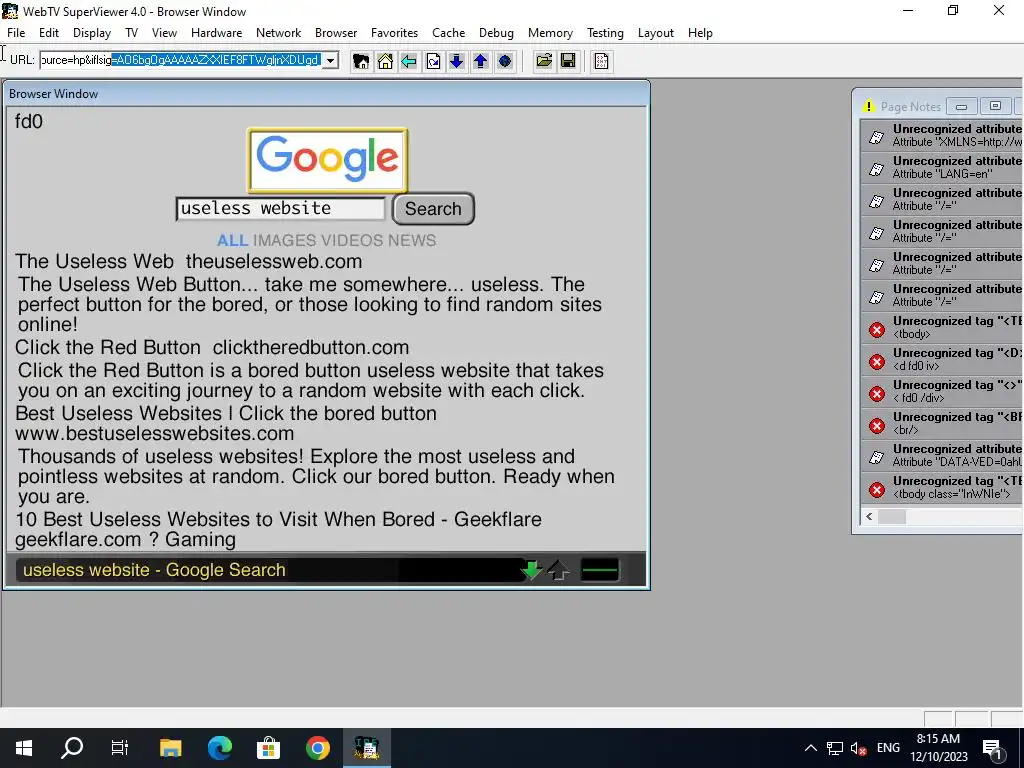Open the Debug menu

[496, 33]
